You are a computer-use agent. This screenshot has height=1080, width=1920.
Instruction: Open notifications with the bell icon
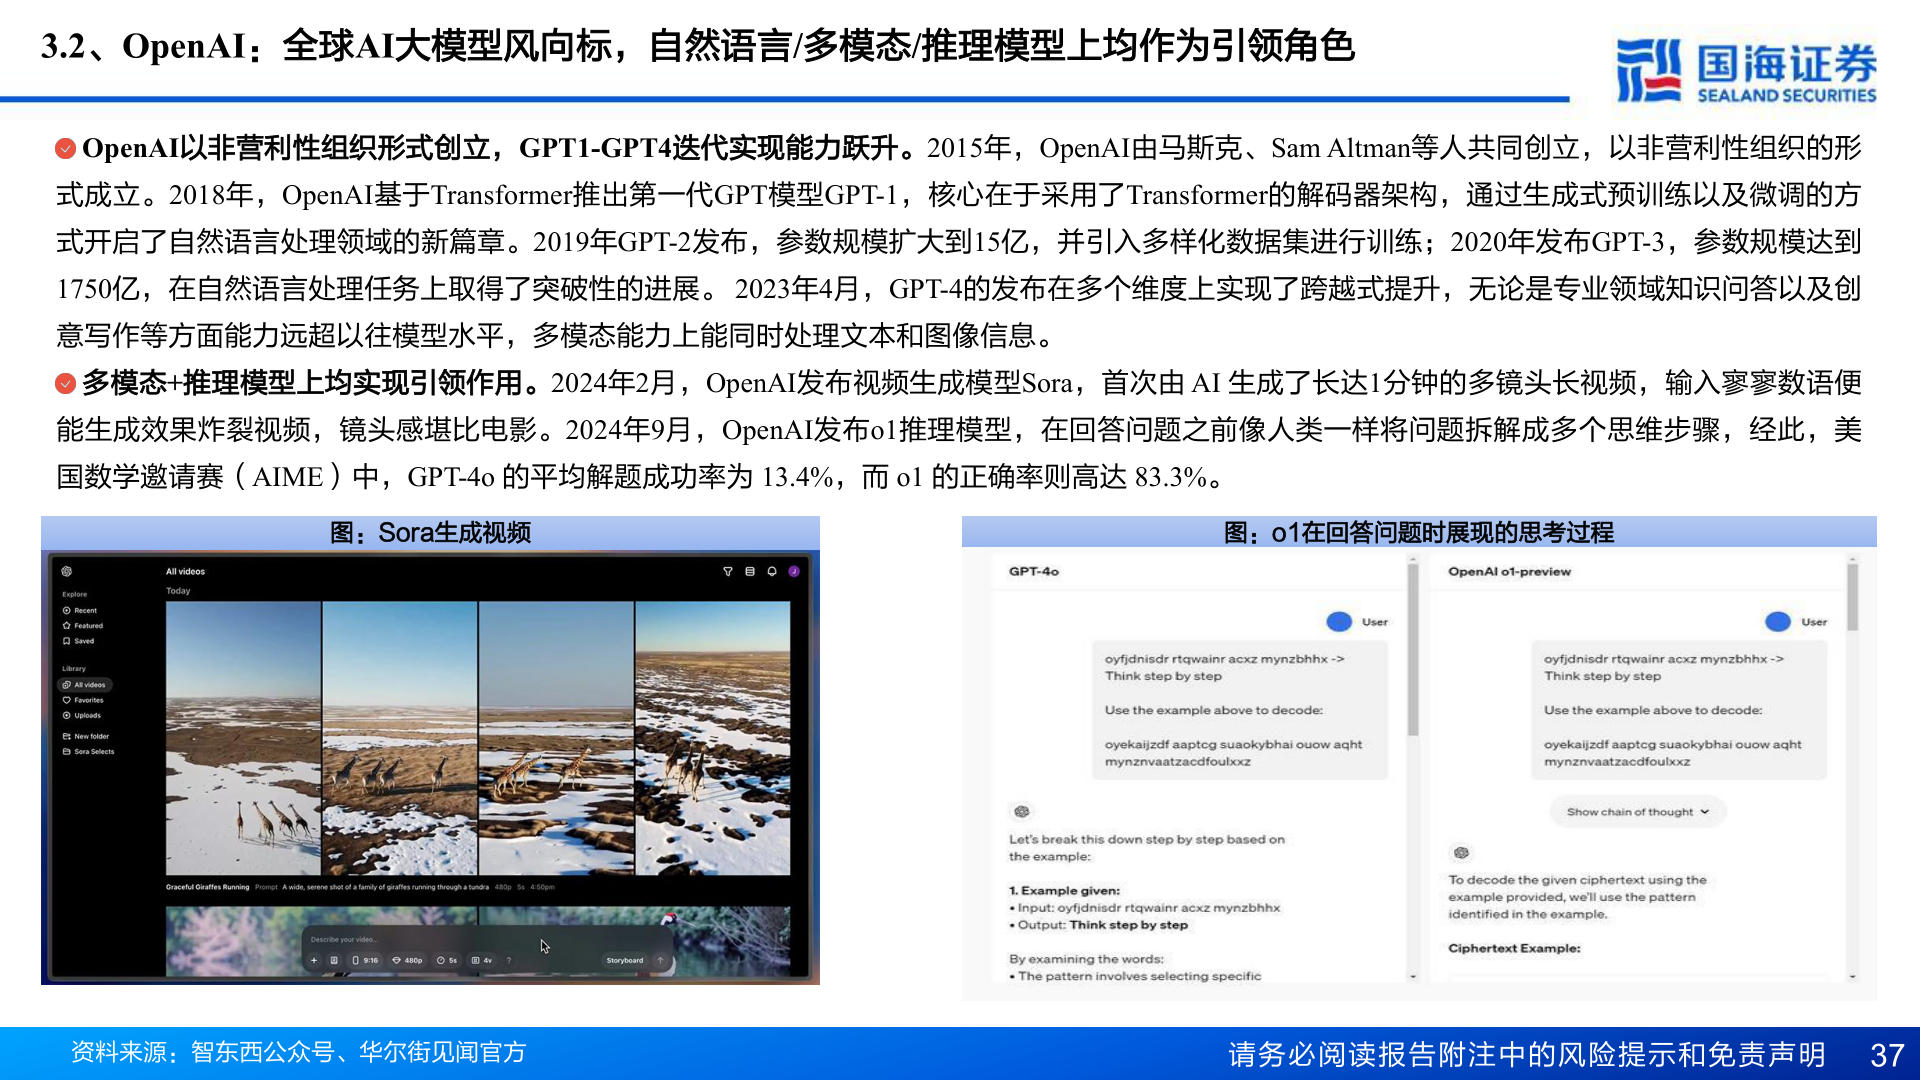(772, 572)
